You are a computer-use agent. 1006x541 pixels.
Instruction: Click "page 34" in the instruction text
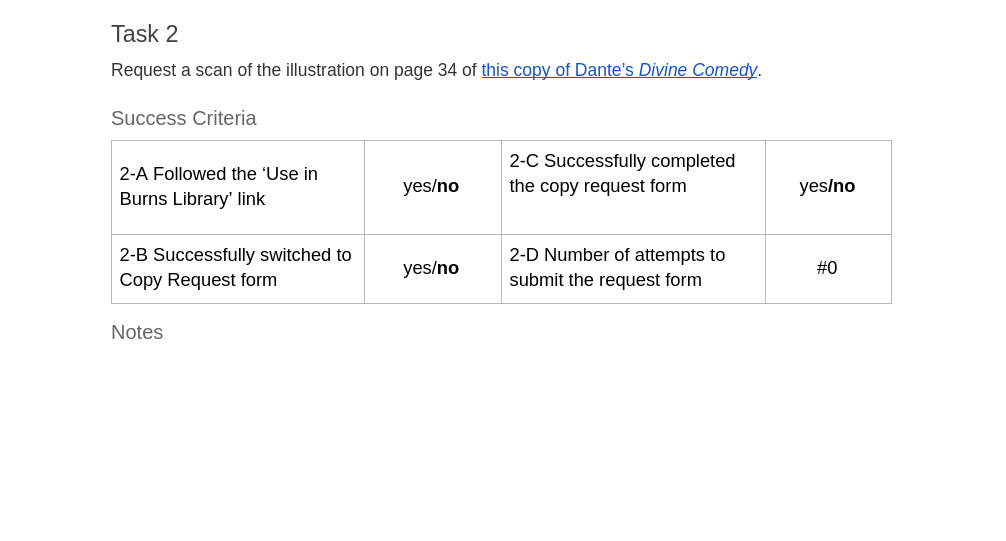[x=427, y=71]
